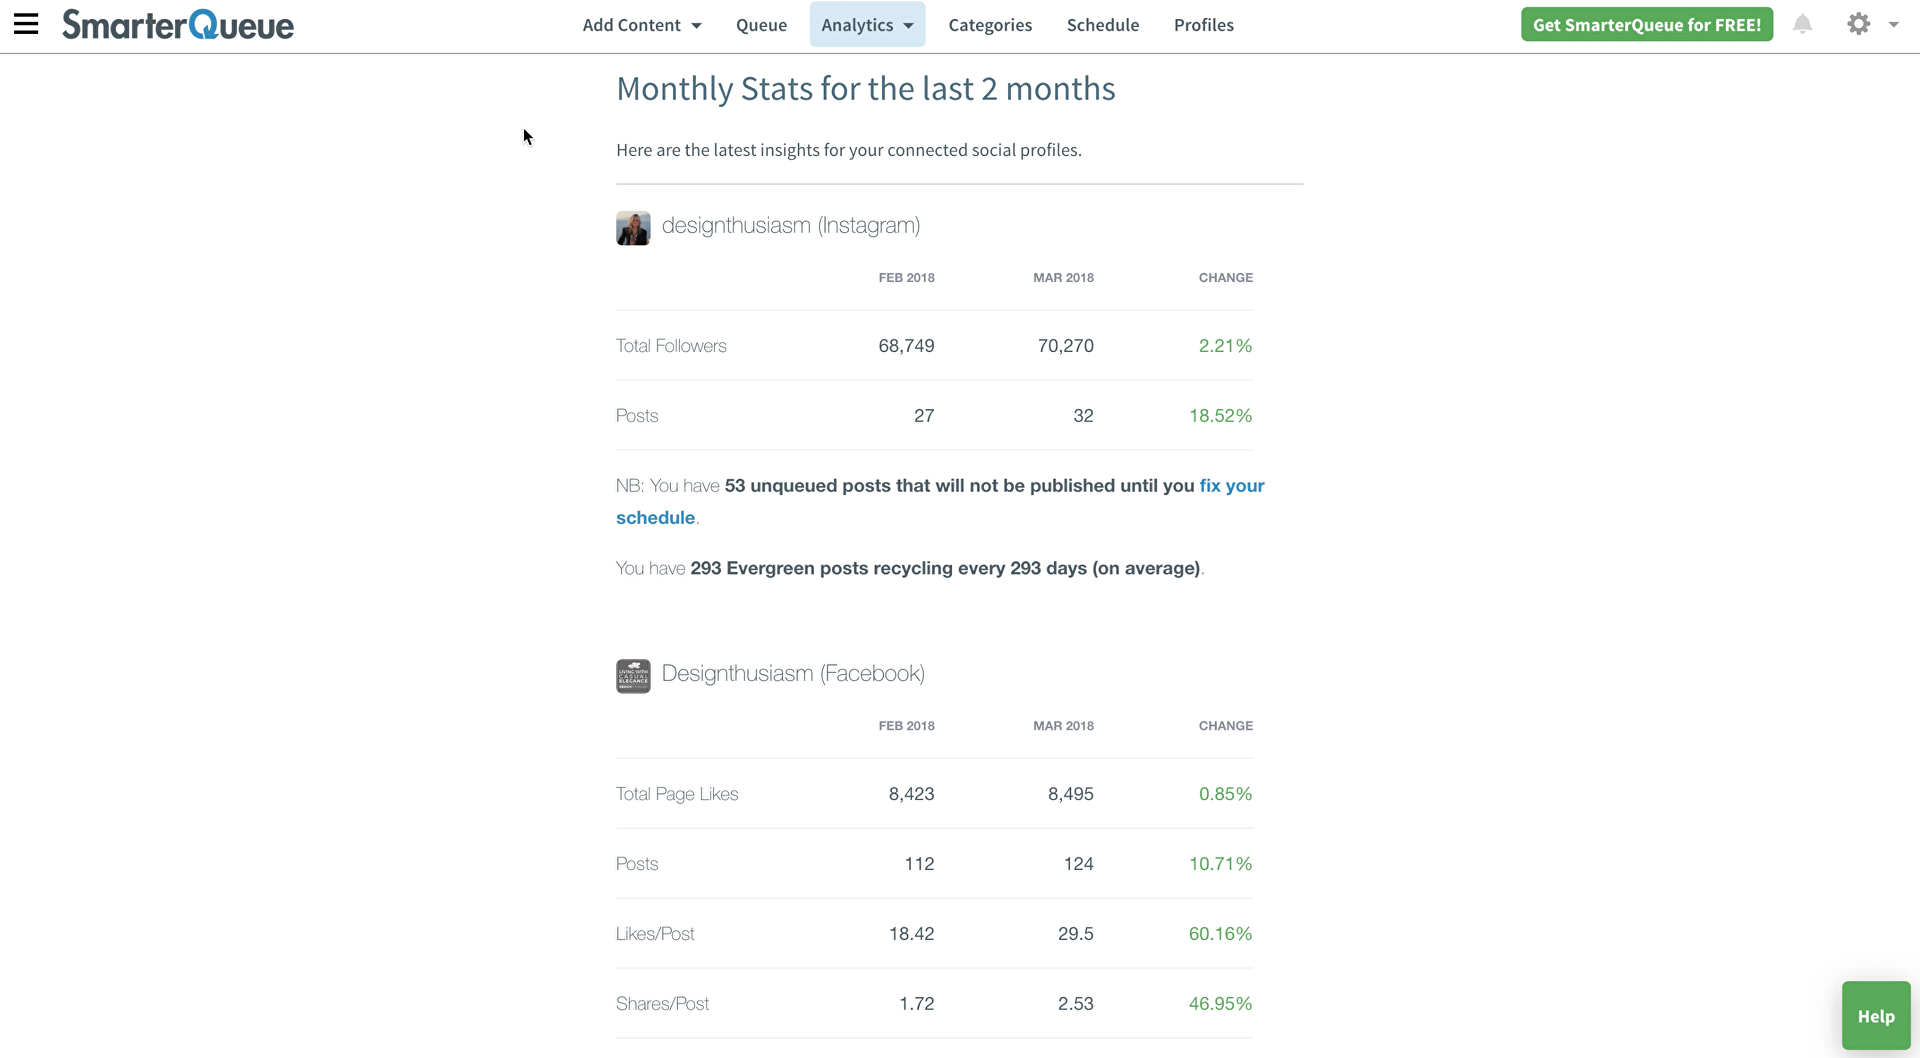Click the Facebook table FEB 2018 header
This screenshot has height=1058, width=1920.
tap(906, 726)
